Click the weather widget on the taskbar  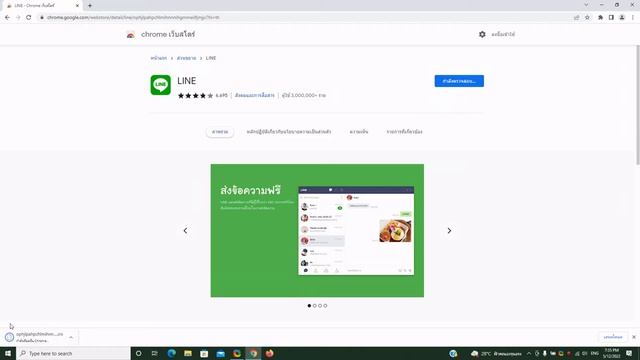496,353
